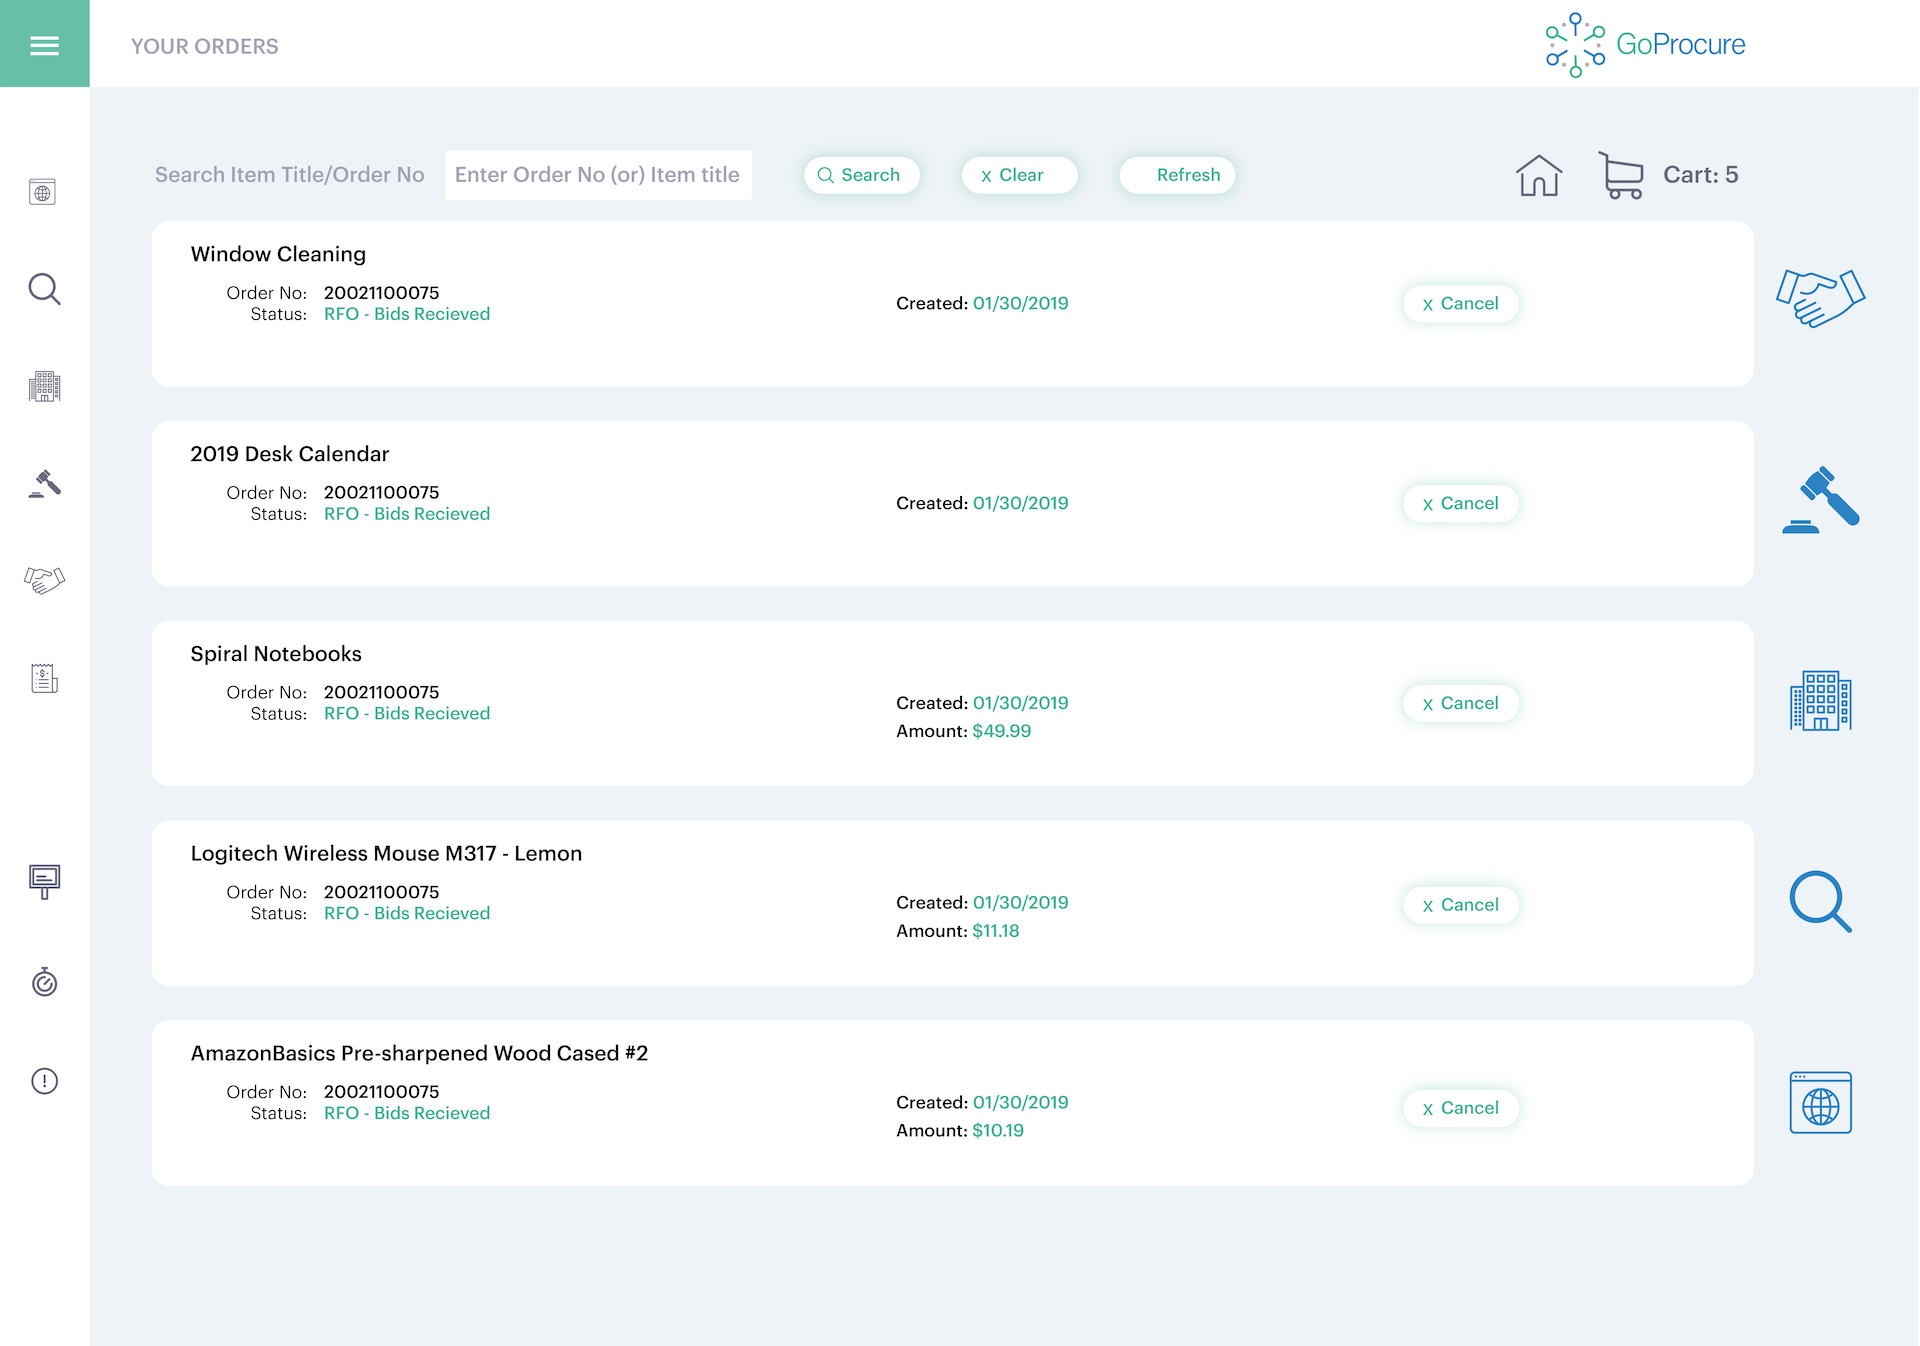Screen dimensions: 1920x1346
Task: Click the home icon
Action: [x=1538, y=176]
